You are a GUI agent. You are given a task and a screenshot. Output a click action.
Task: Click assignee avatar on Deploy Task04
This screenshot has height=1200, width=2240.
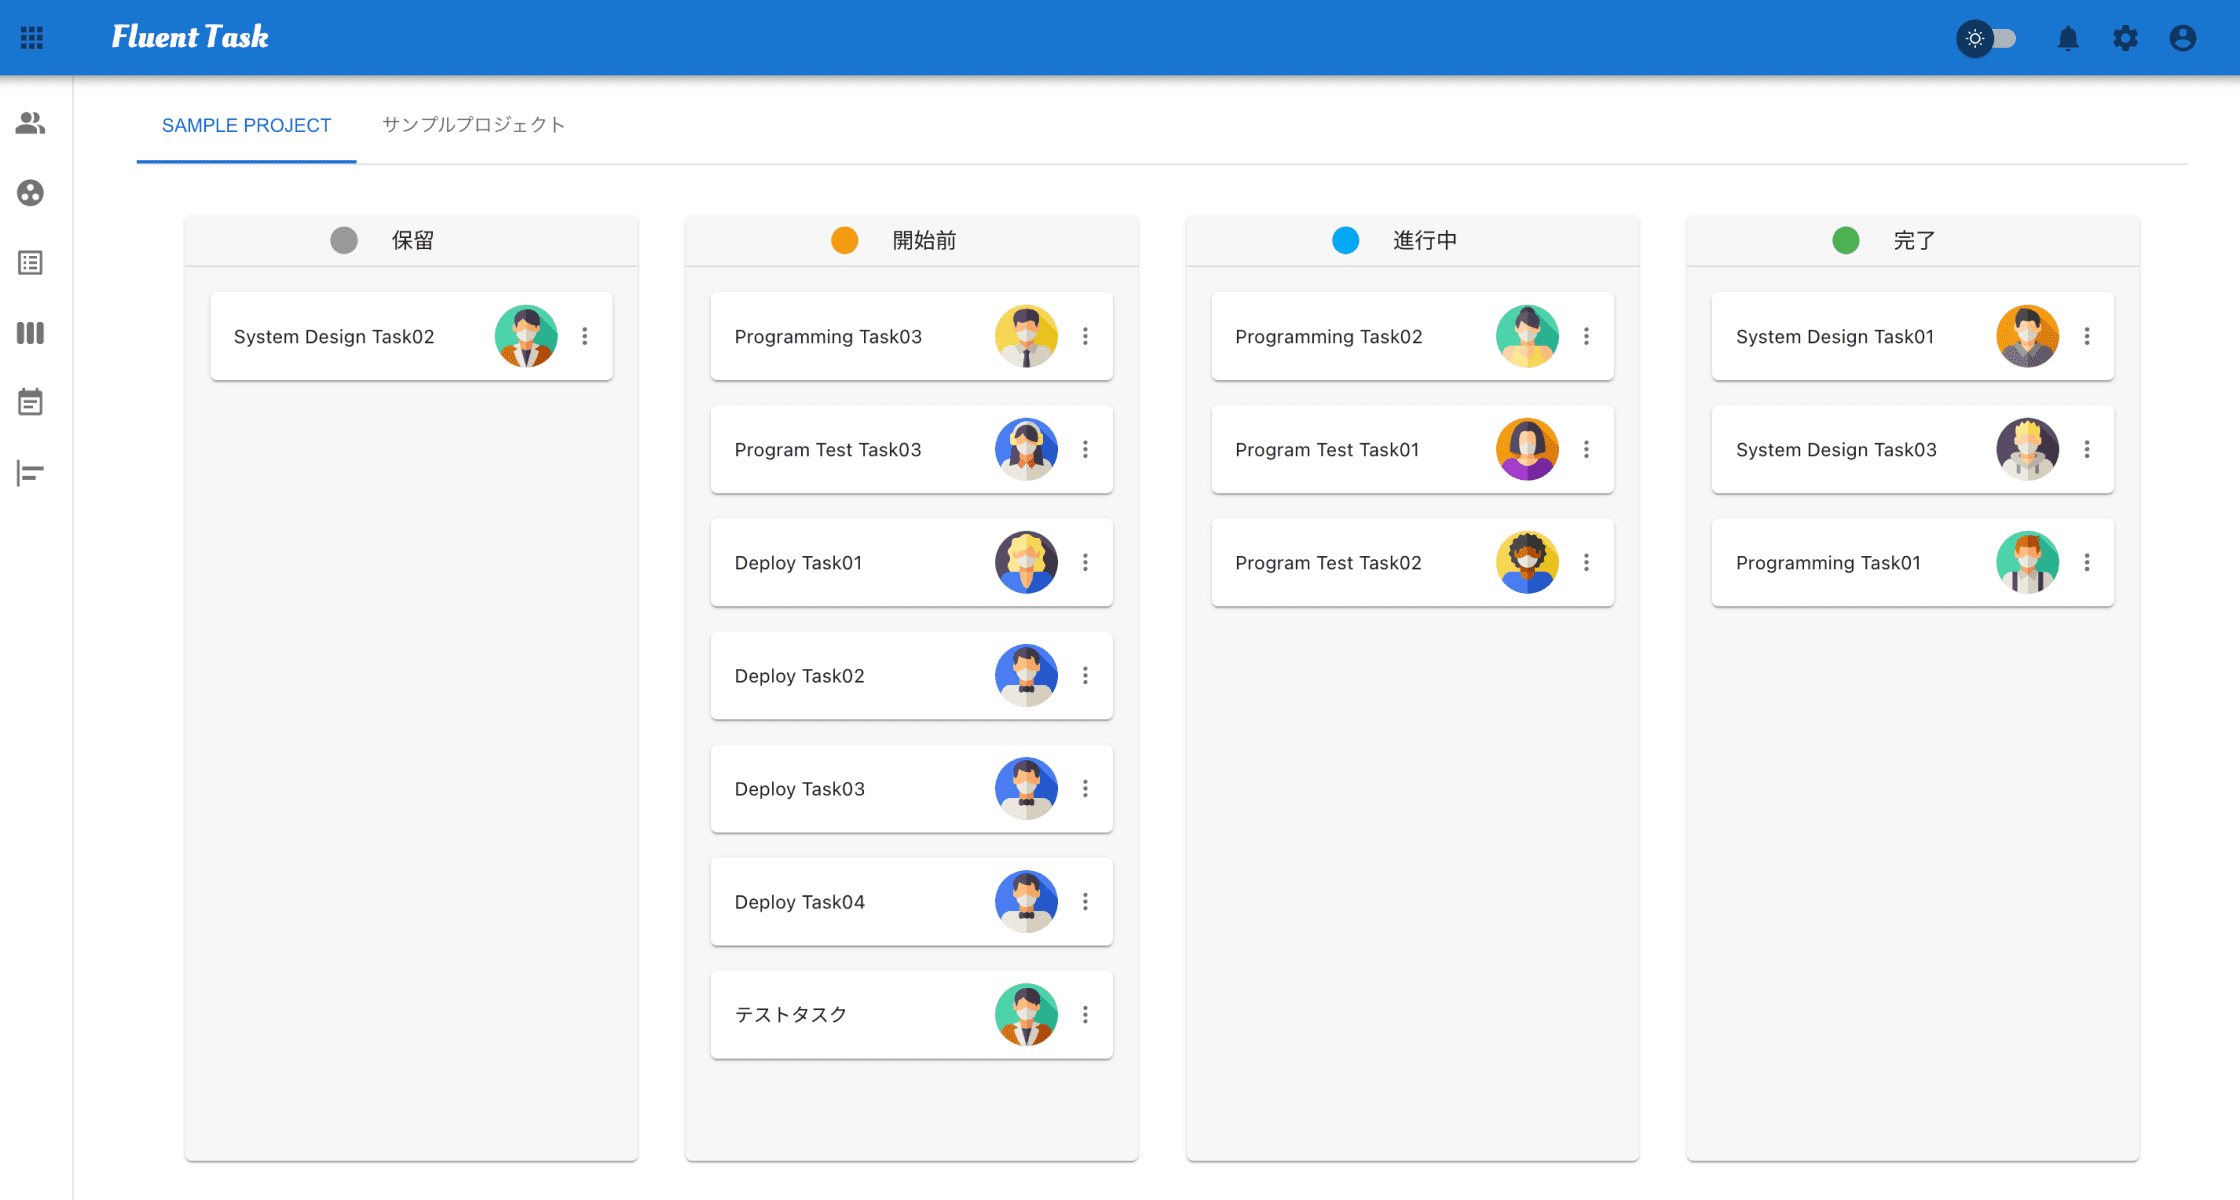pos(1025,901)
